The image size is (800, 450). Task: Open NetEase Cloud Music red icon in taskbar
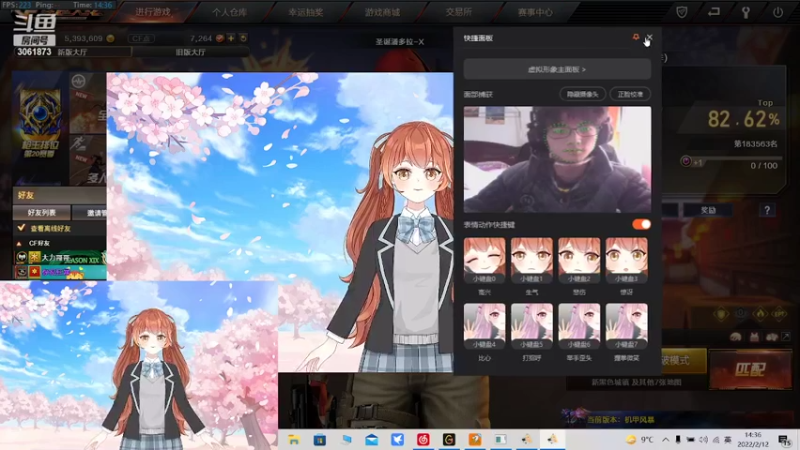423,439
